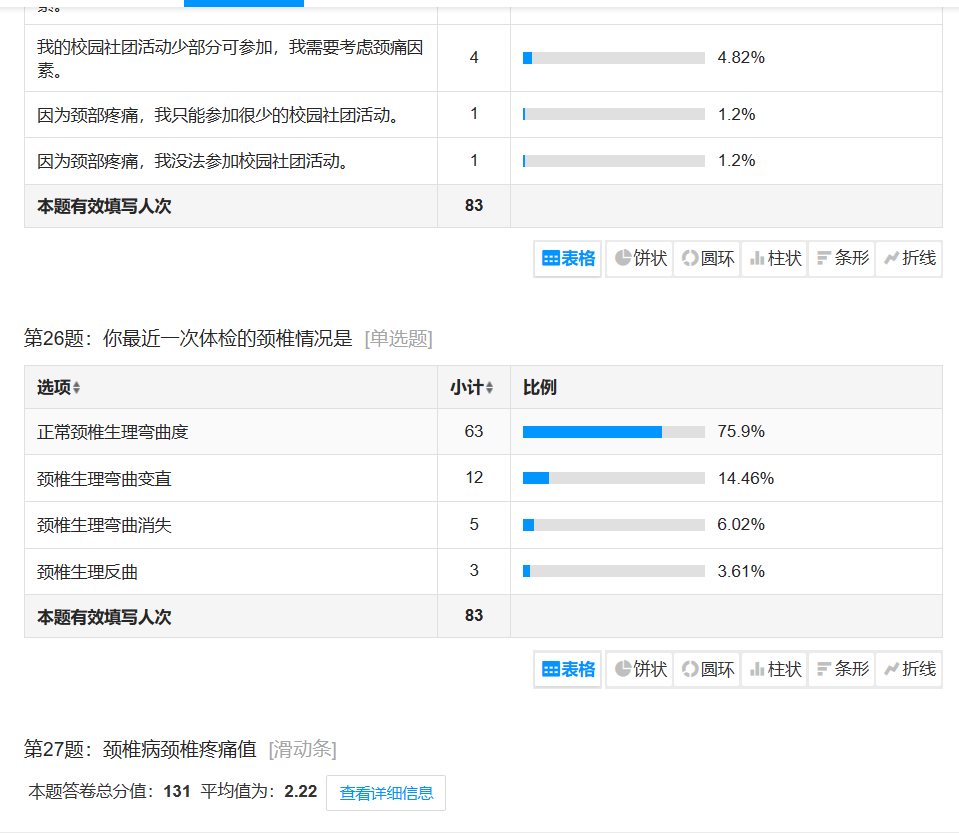The image size is (959, 833).
Task: Click row 因为颈部疼痛，我没法参加校园社团活动。
Action: pos(483,161)
